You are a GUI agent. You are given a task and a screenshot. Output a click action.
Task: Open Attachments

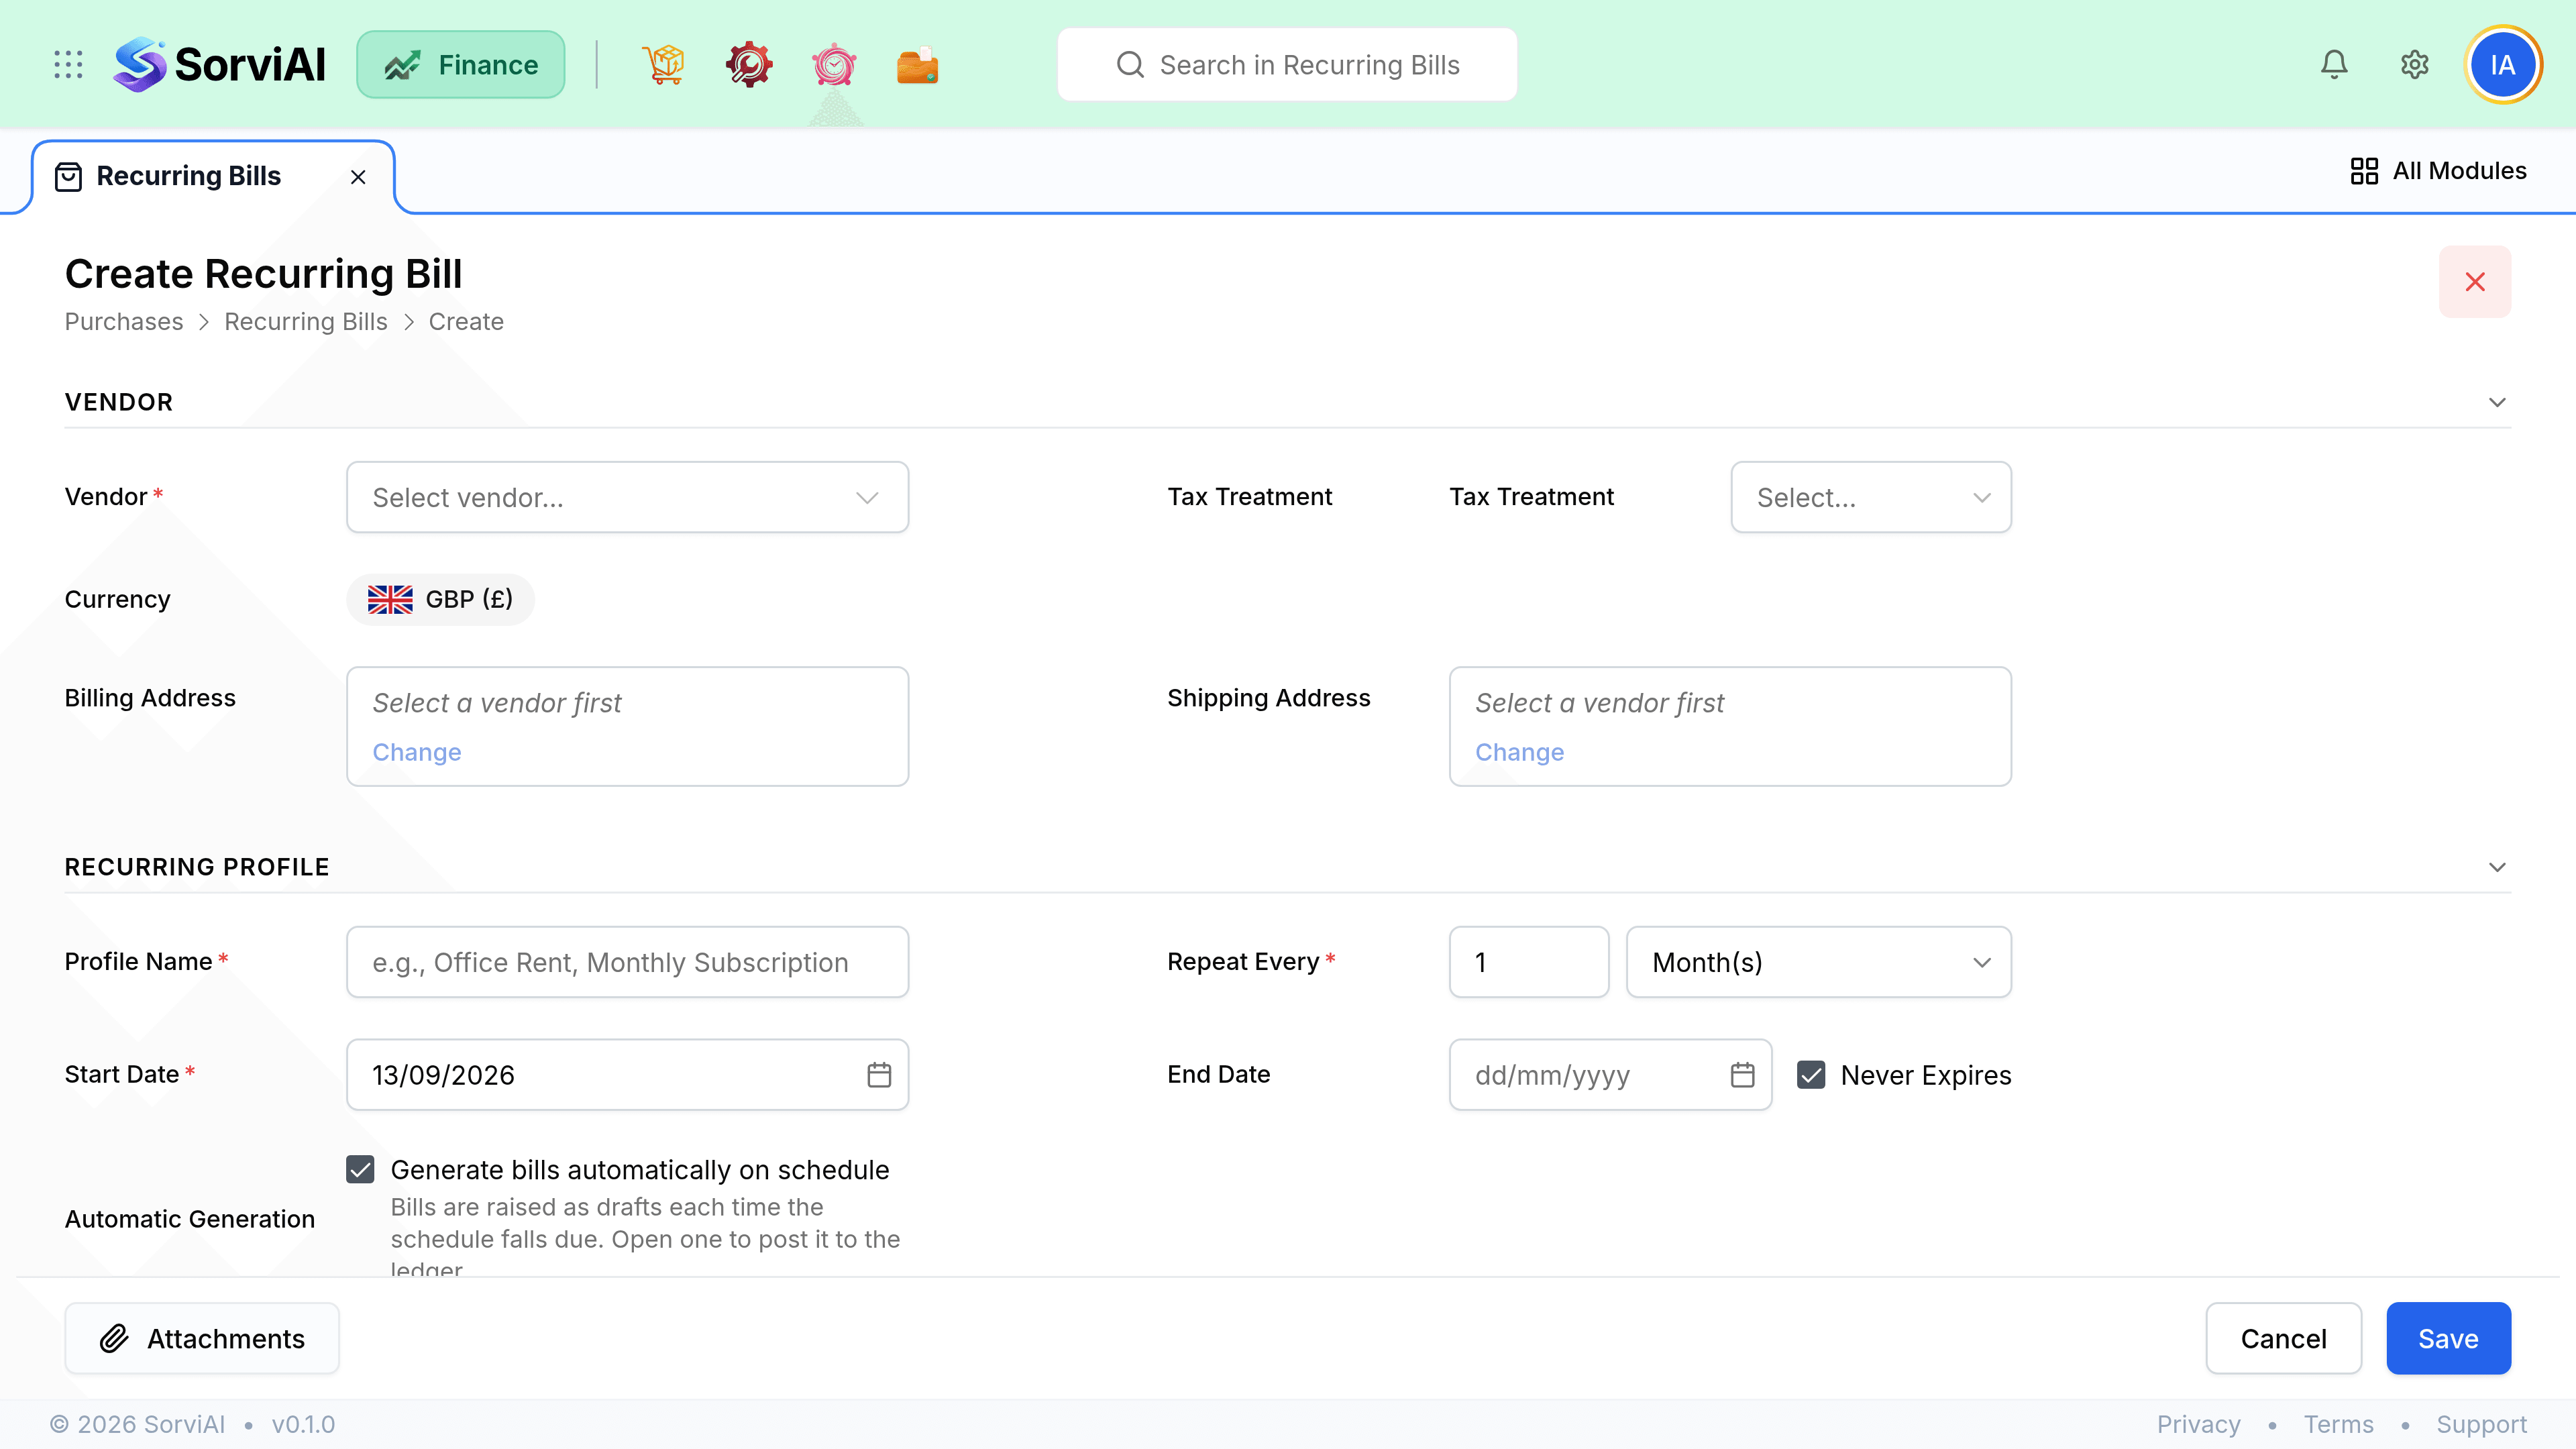point(202,1339)
